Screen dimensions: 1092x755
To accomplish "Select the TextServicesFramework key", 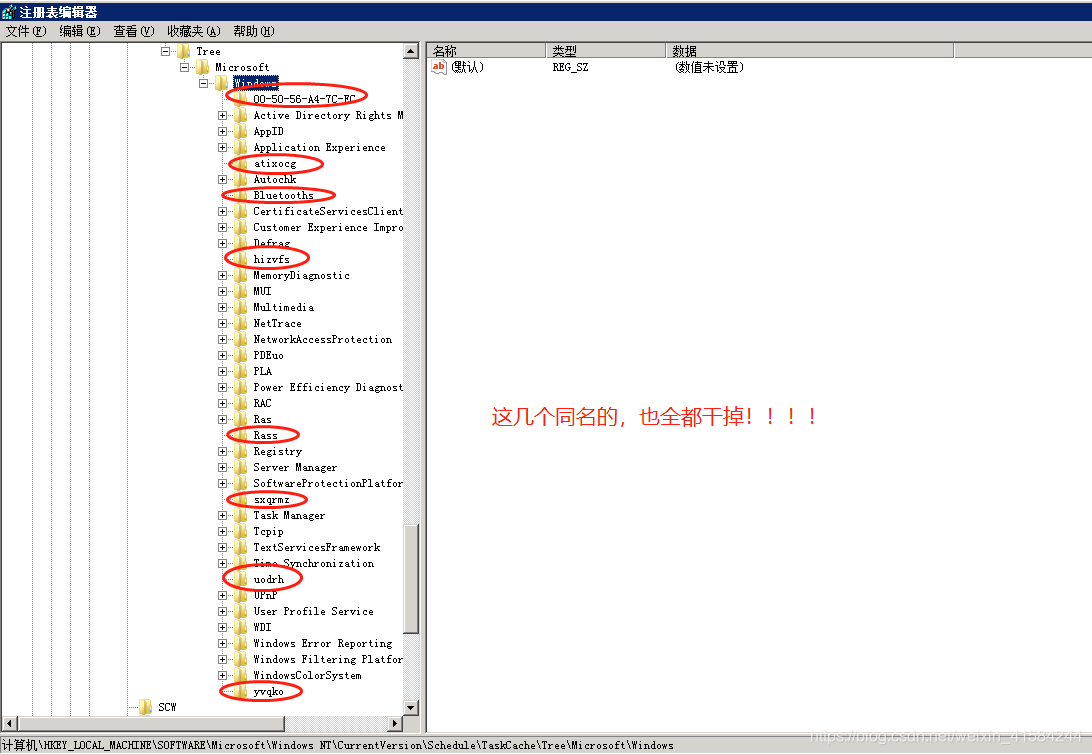I will pos(317,547).
